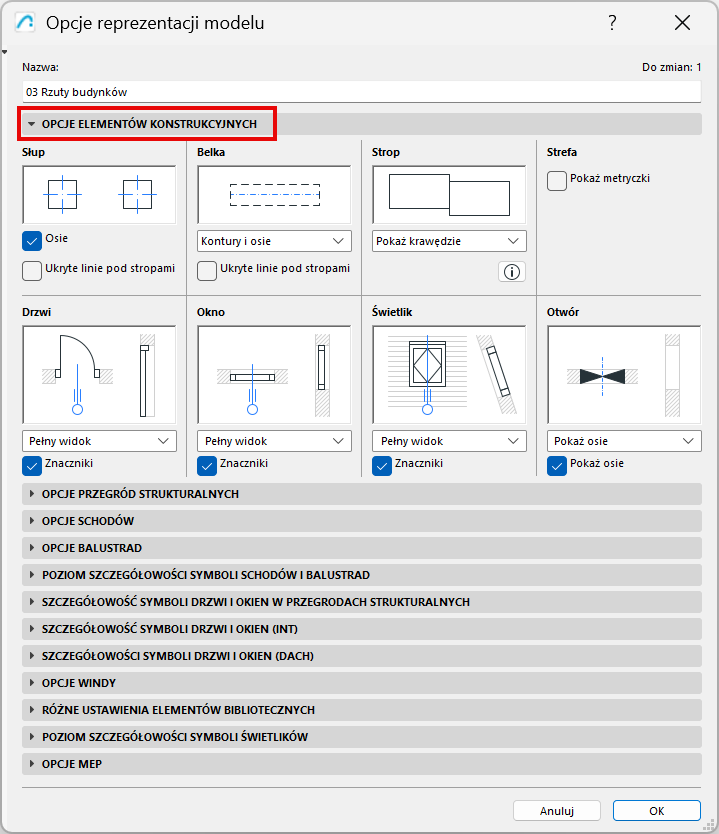The height and width of the screenshot is (834, 719).
Task: Click the 'Do zmian: 1' label
Action: (672, 68)
